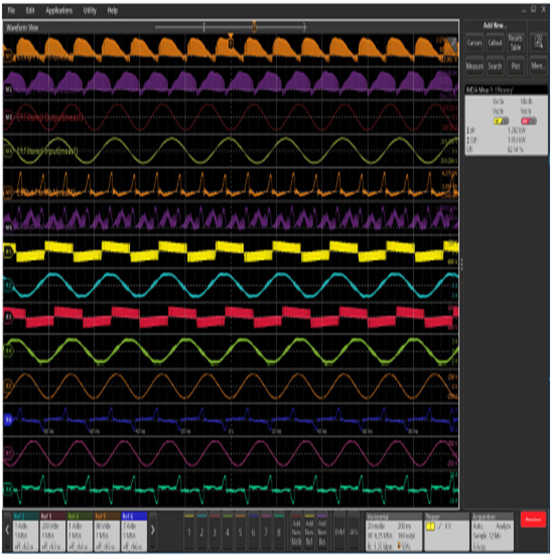Screen dimensions: 555x557
Task: Expand the More... add-new options
Action: pyautogui.click(x=539, y=66)
